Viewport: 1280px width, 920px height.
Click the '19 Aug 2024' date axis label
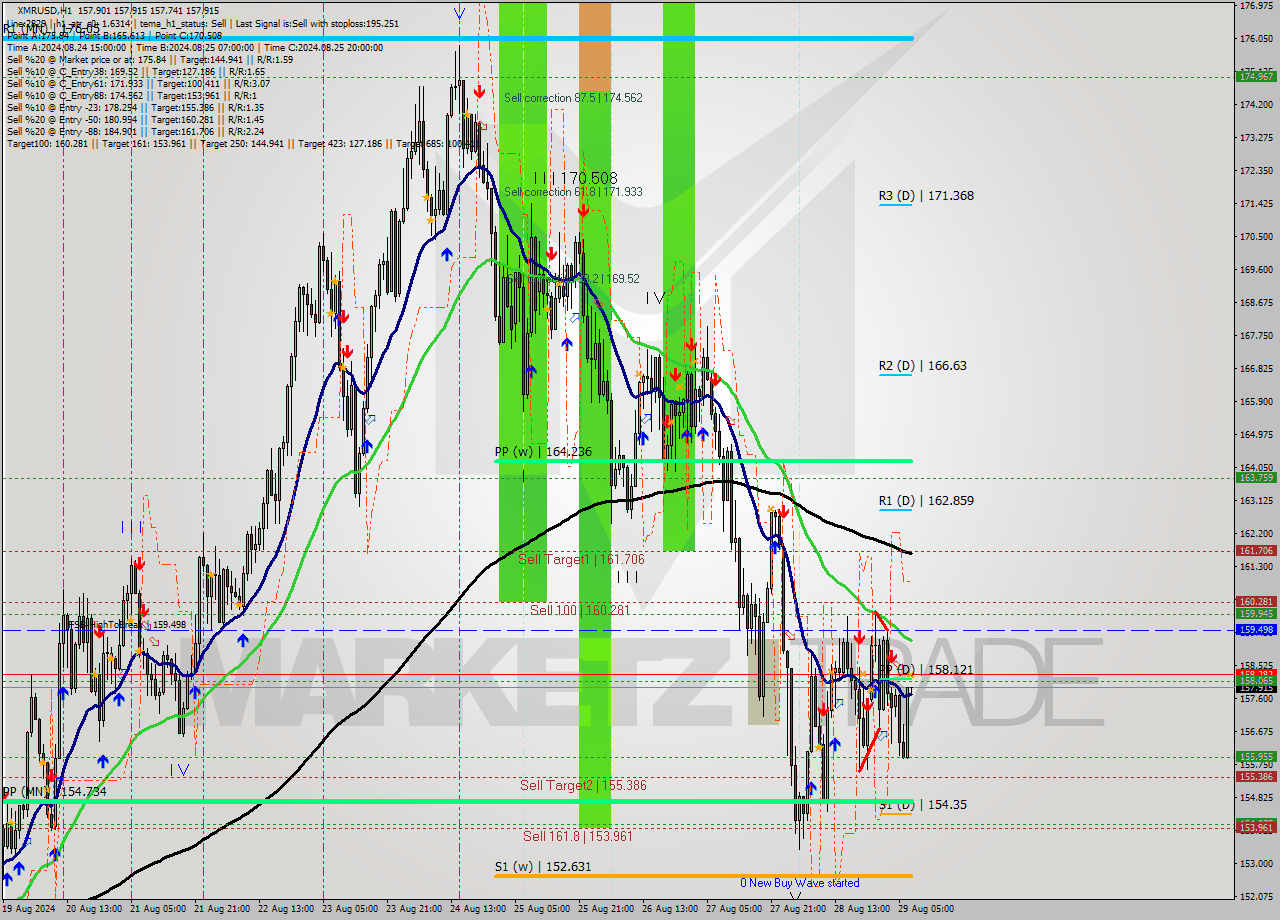pyautogui.click(x=29, y=909)
